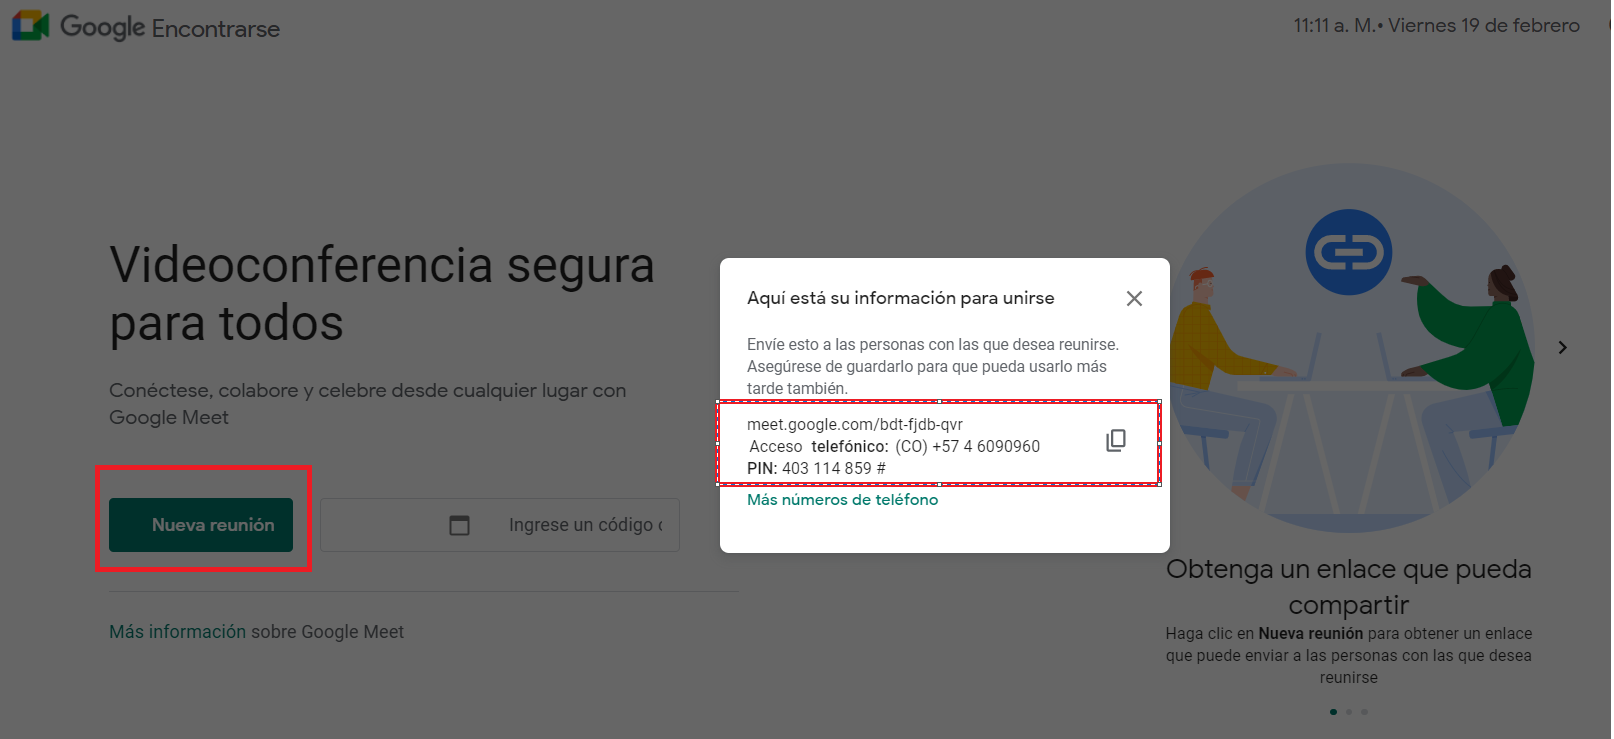Click the keyboard icon in code field
This screenshot has width=1614, height=739.
click(459, 525)
